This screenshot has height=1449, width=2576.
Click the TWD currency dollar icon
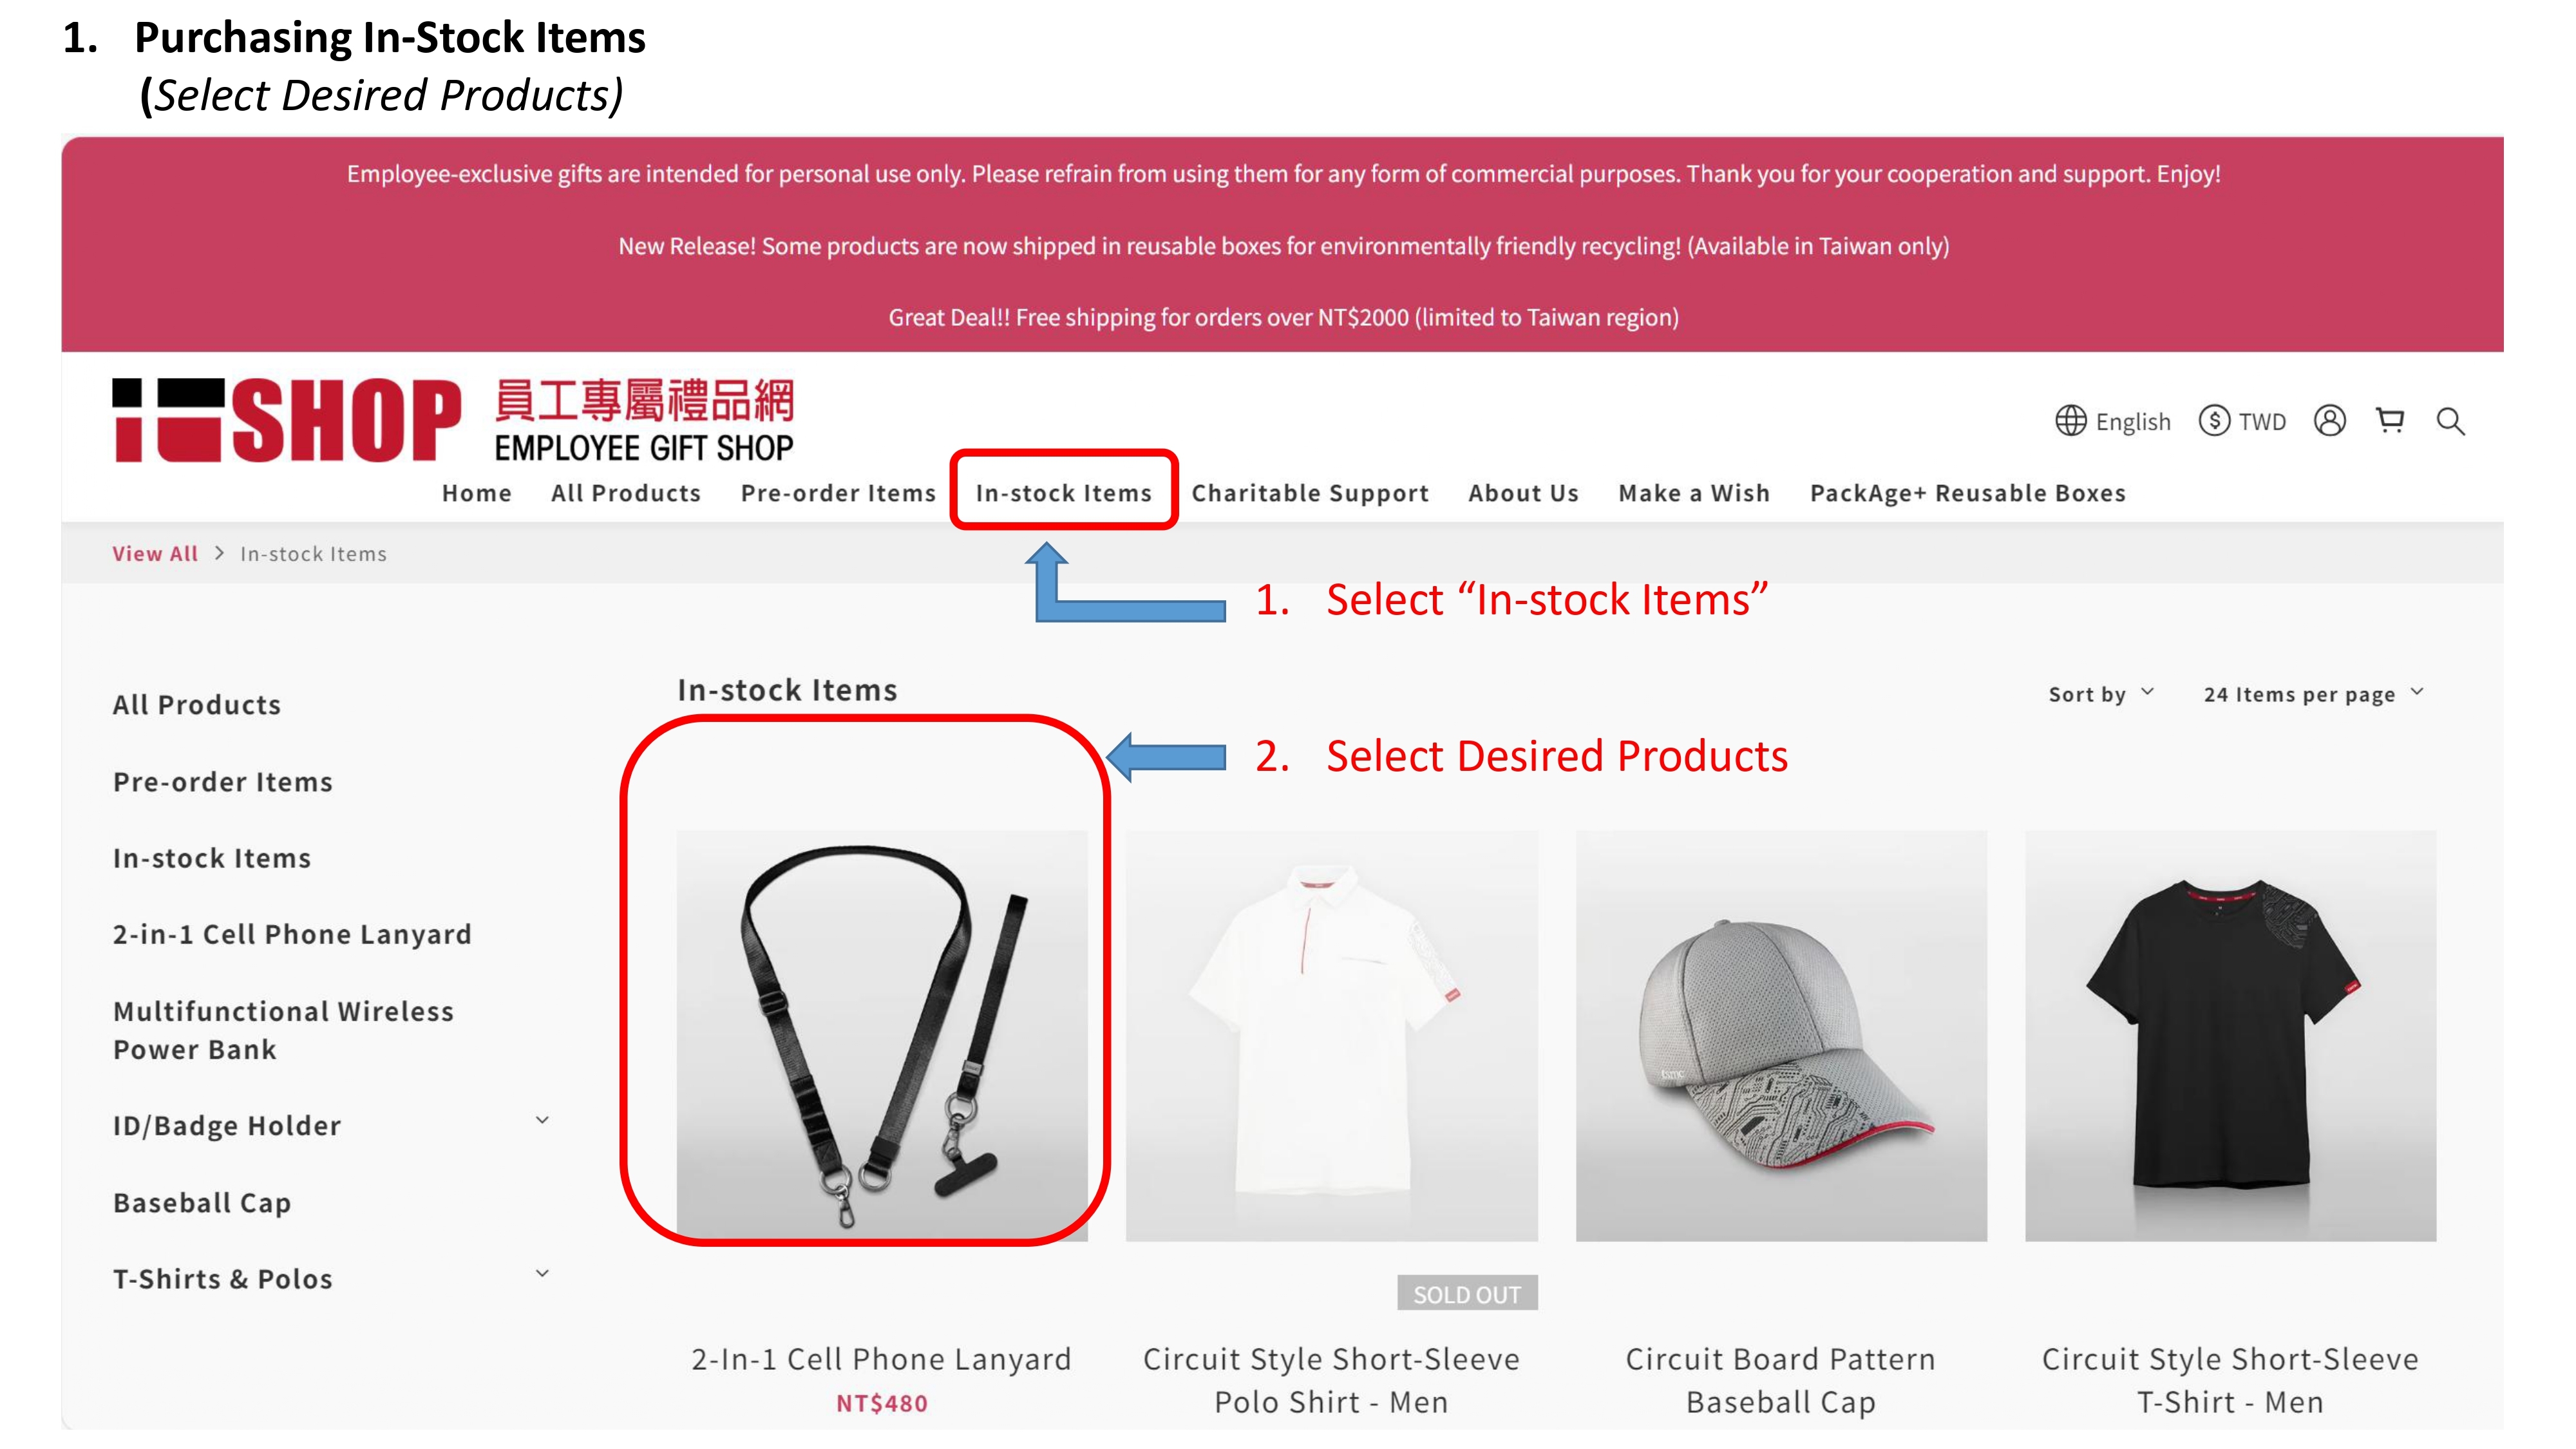click(2214, 421)
